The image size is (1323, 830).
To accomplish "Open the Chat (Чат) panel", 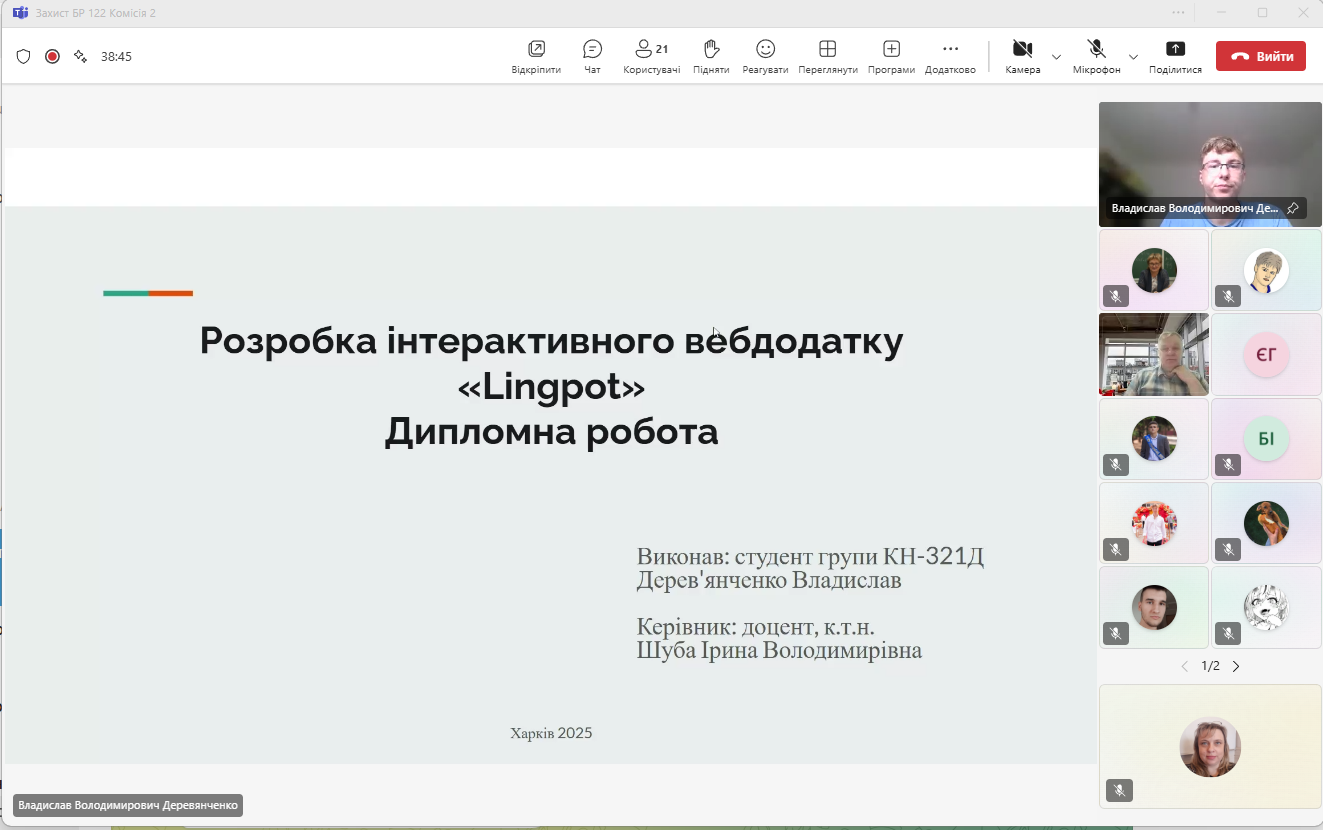I will click(592, 56).
